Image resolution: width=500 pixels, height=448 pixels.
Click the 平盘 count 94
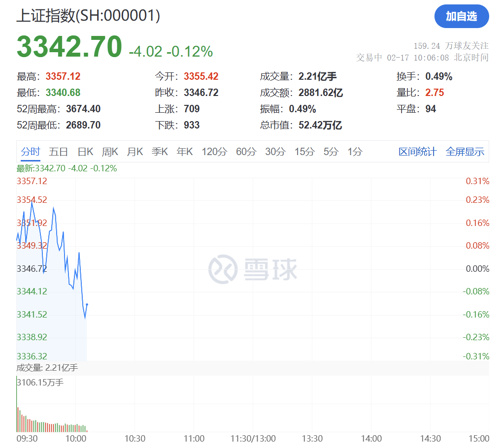pyautogui.click(x=431, y=109)
